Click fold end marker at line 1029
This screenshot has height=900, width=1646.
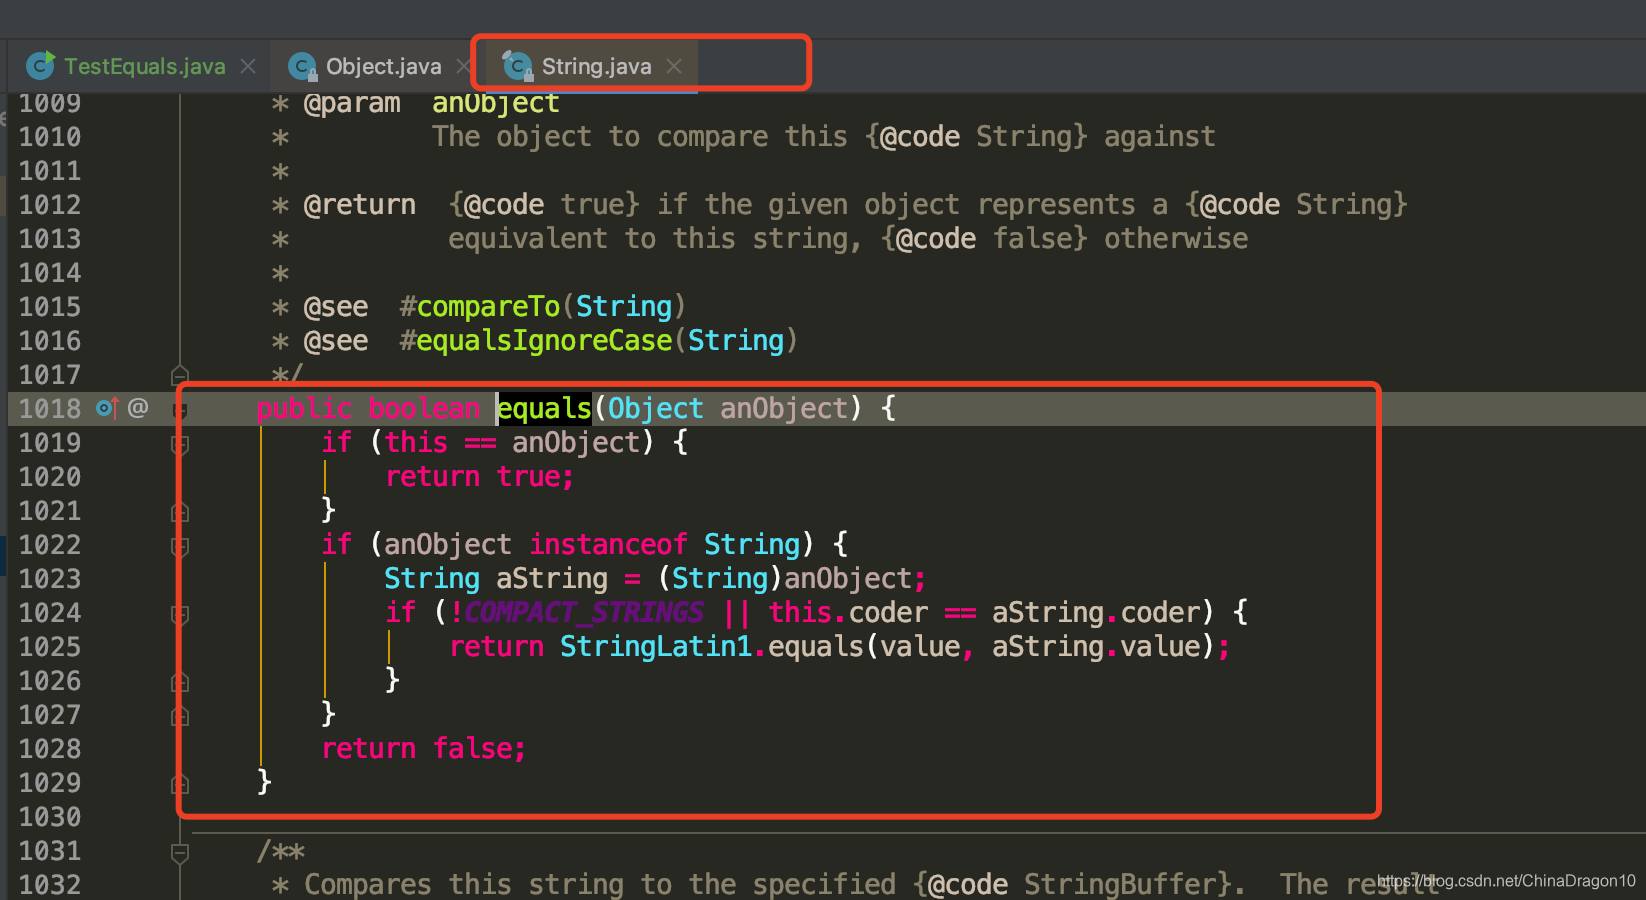(180, 784)
